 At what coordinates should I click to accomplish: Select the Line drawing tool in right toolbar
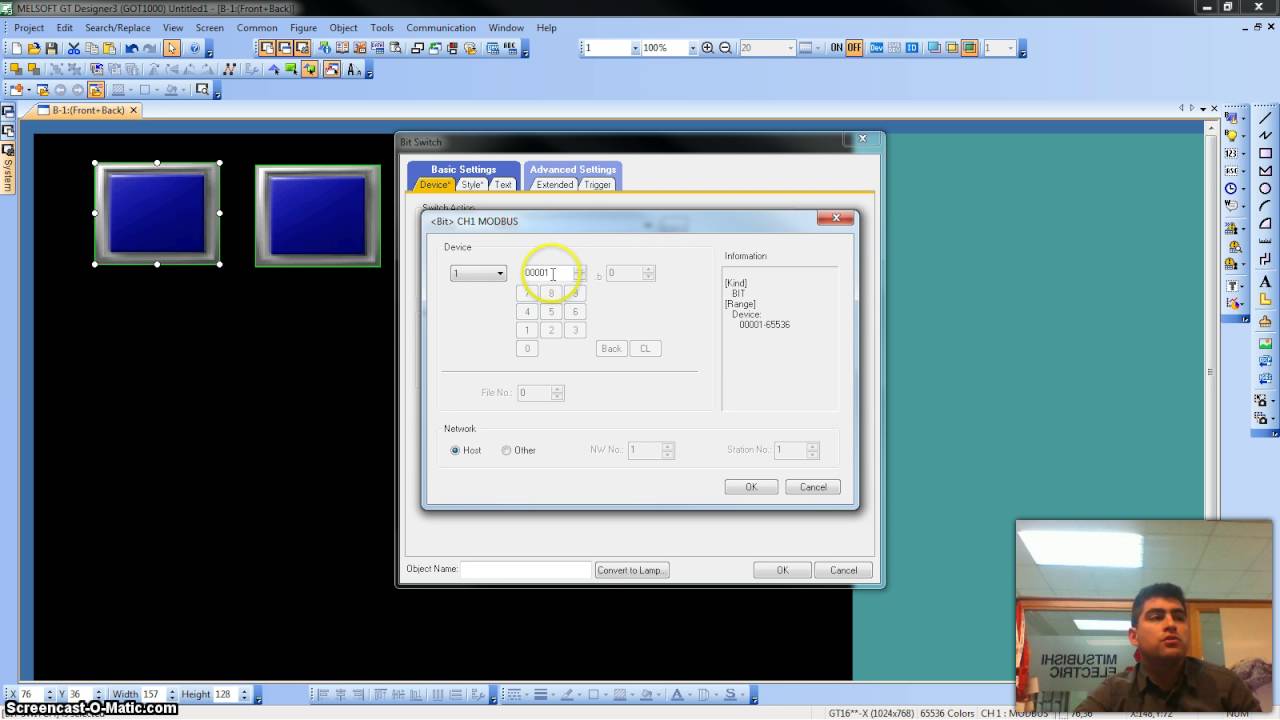[x=1265, y=118]
